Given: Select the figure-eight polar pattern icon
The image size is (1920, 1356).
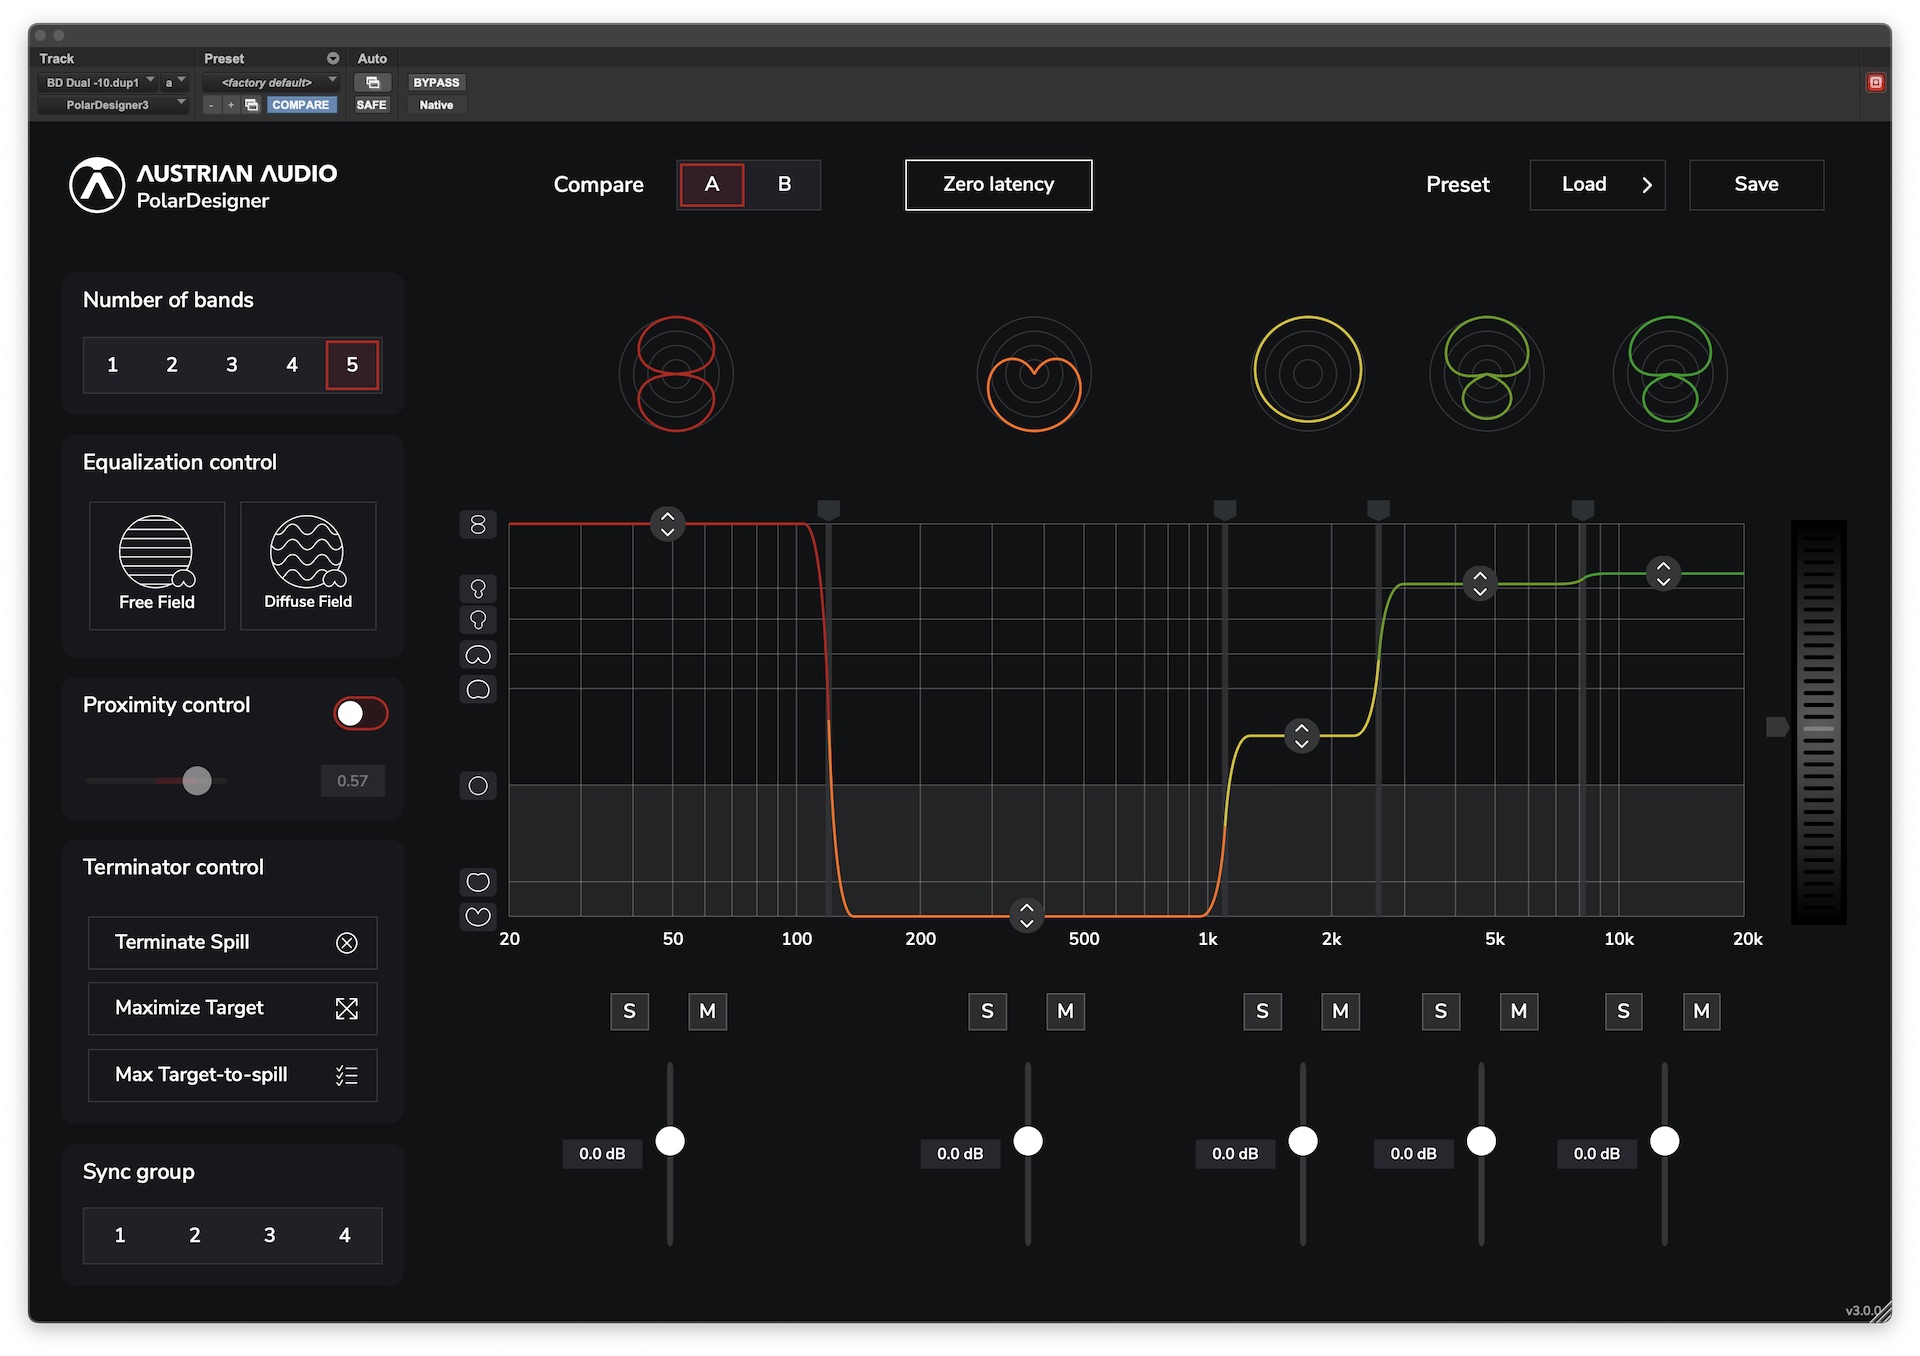Looking at the screenshot, I should tap(478, 524).
